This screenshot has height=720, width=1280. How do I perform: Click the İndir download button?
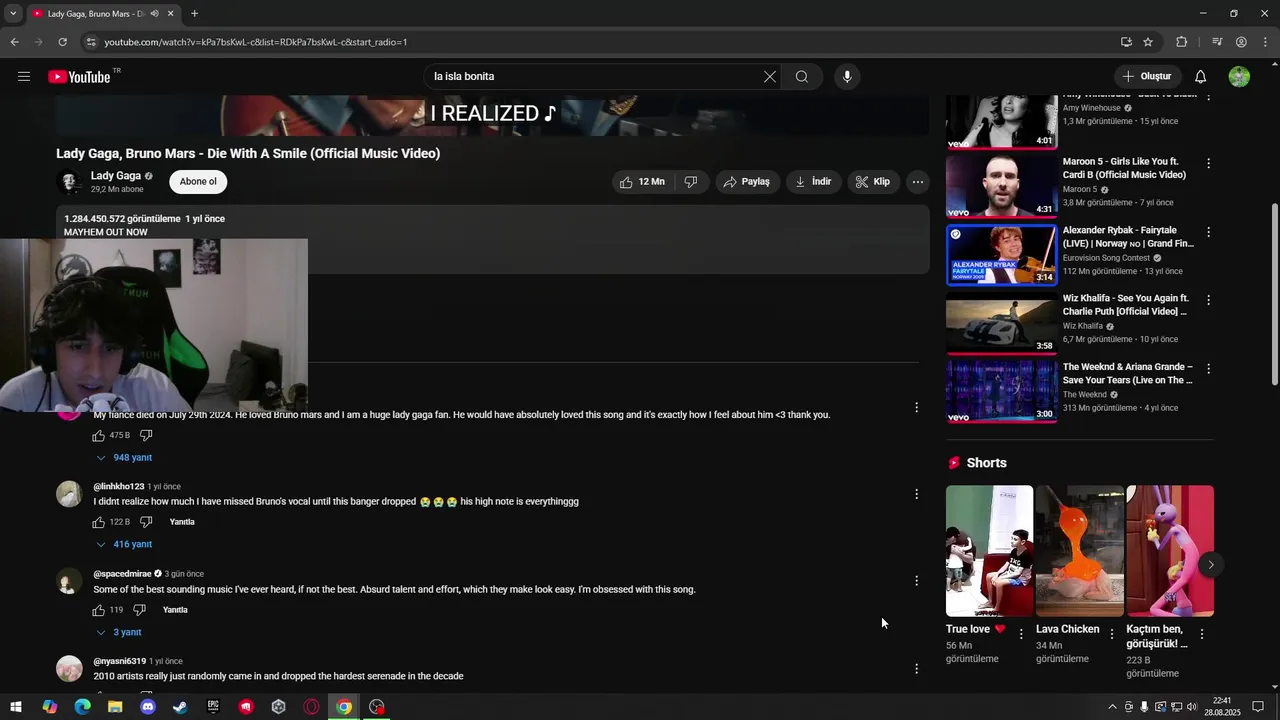click(x=814, y=182)
